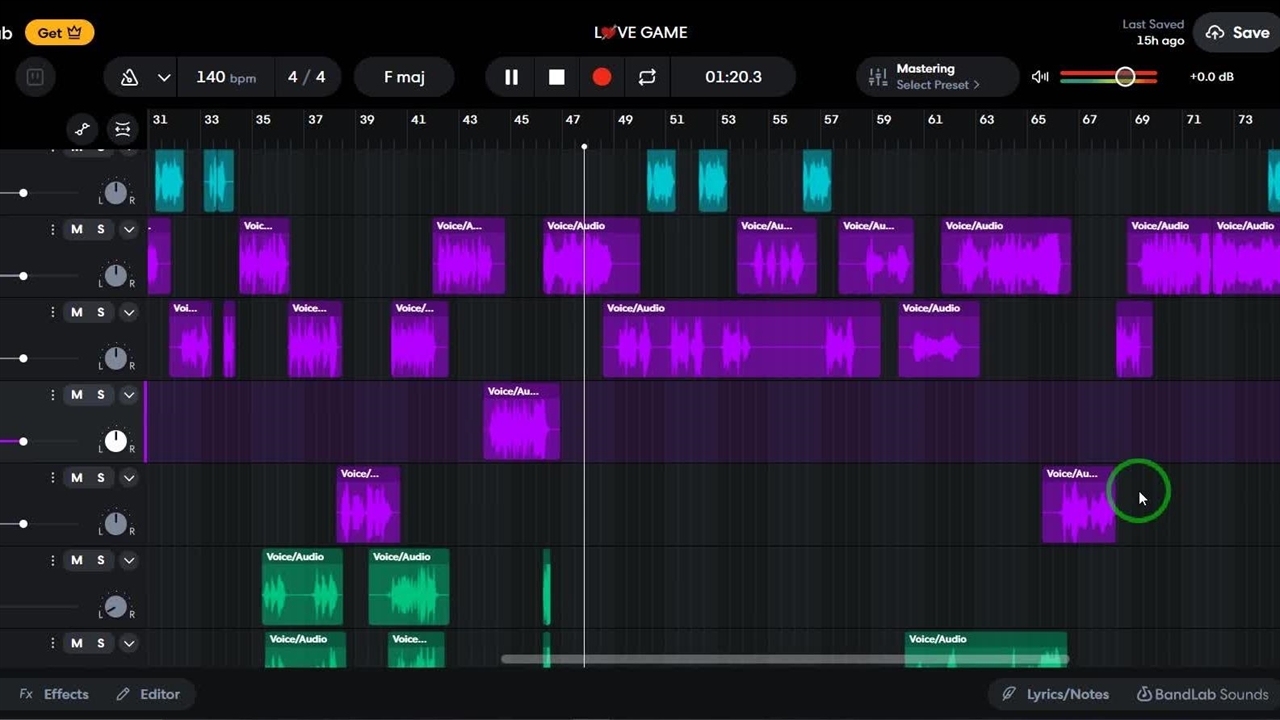Solo the first green track with S

[x=101, y=560]
